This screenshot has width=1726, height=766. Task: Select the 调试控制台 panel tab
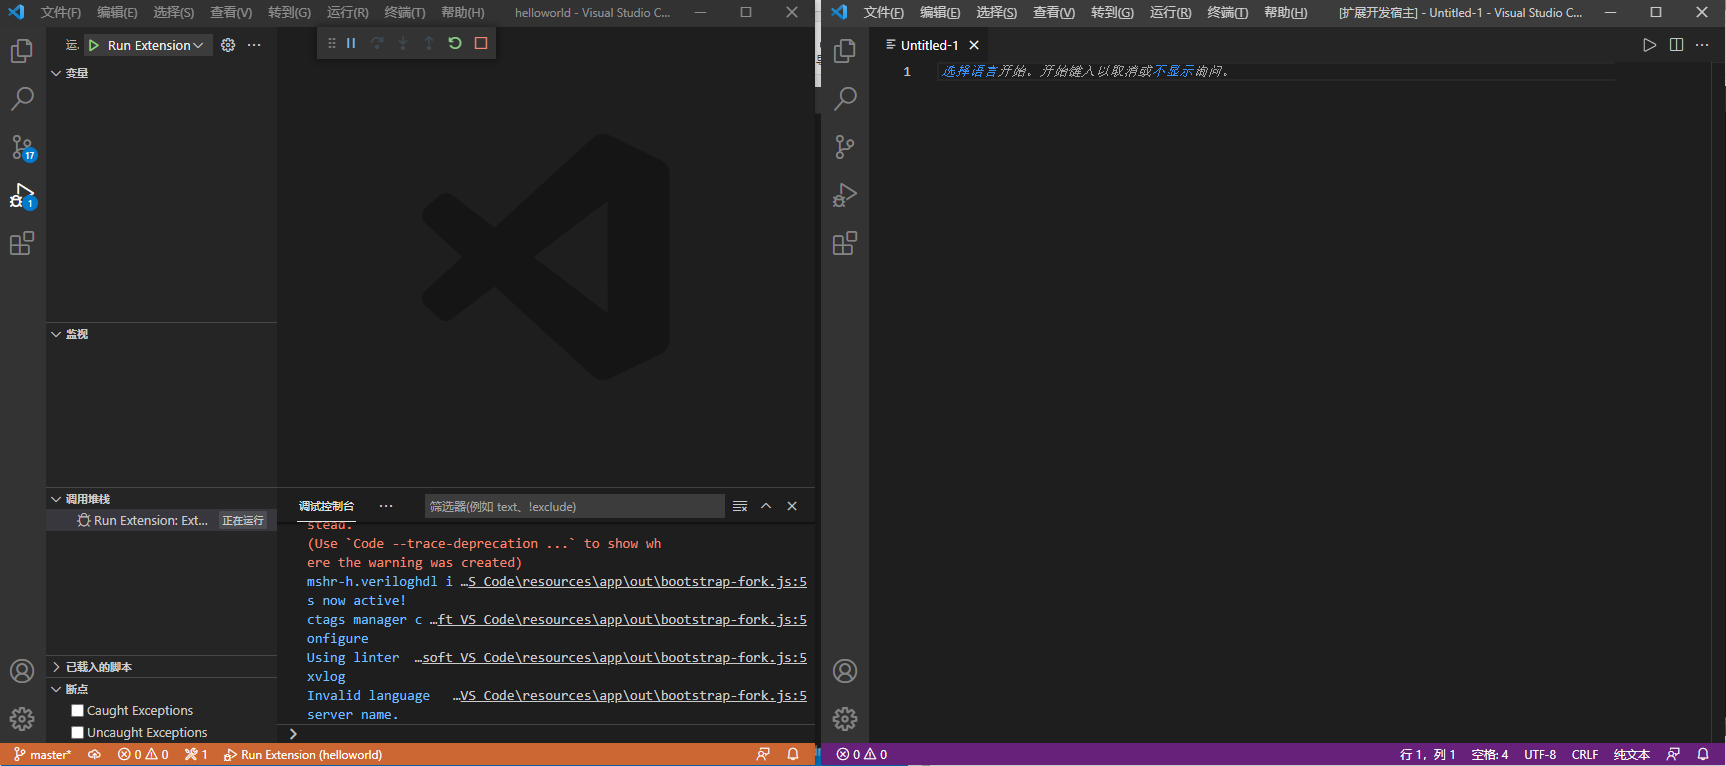(326, 506)
